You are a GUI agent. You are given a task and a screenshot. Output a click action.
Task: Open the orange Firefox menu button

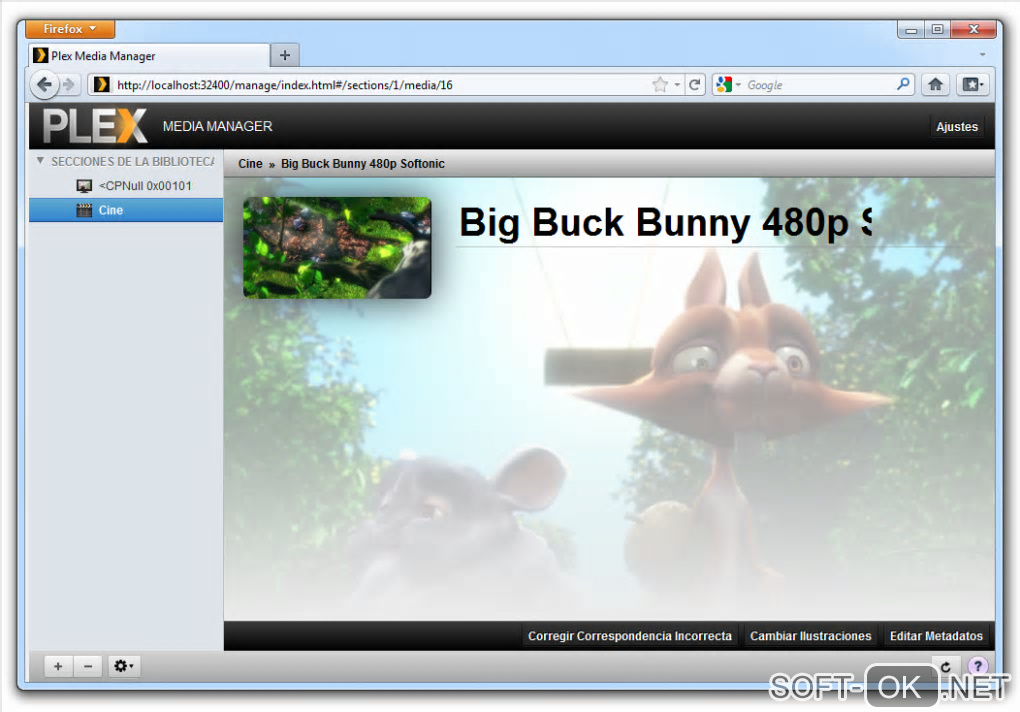pyautogui.click(x=70, y=29)
